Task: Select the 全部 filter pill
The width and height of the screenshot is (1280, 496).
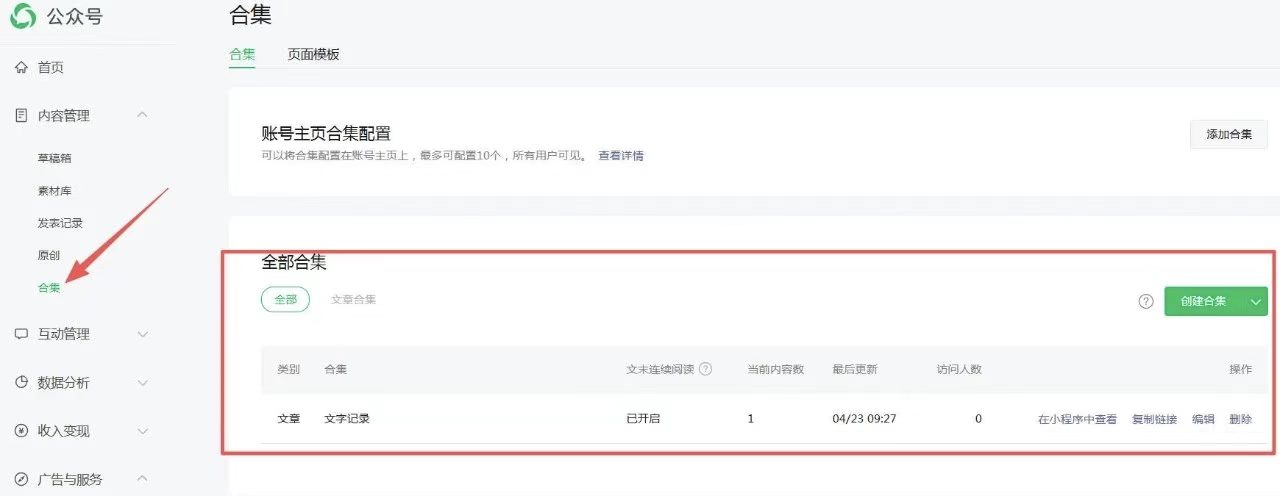Action: [x=286, y=300]
